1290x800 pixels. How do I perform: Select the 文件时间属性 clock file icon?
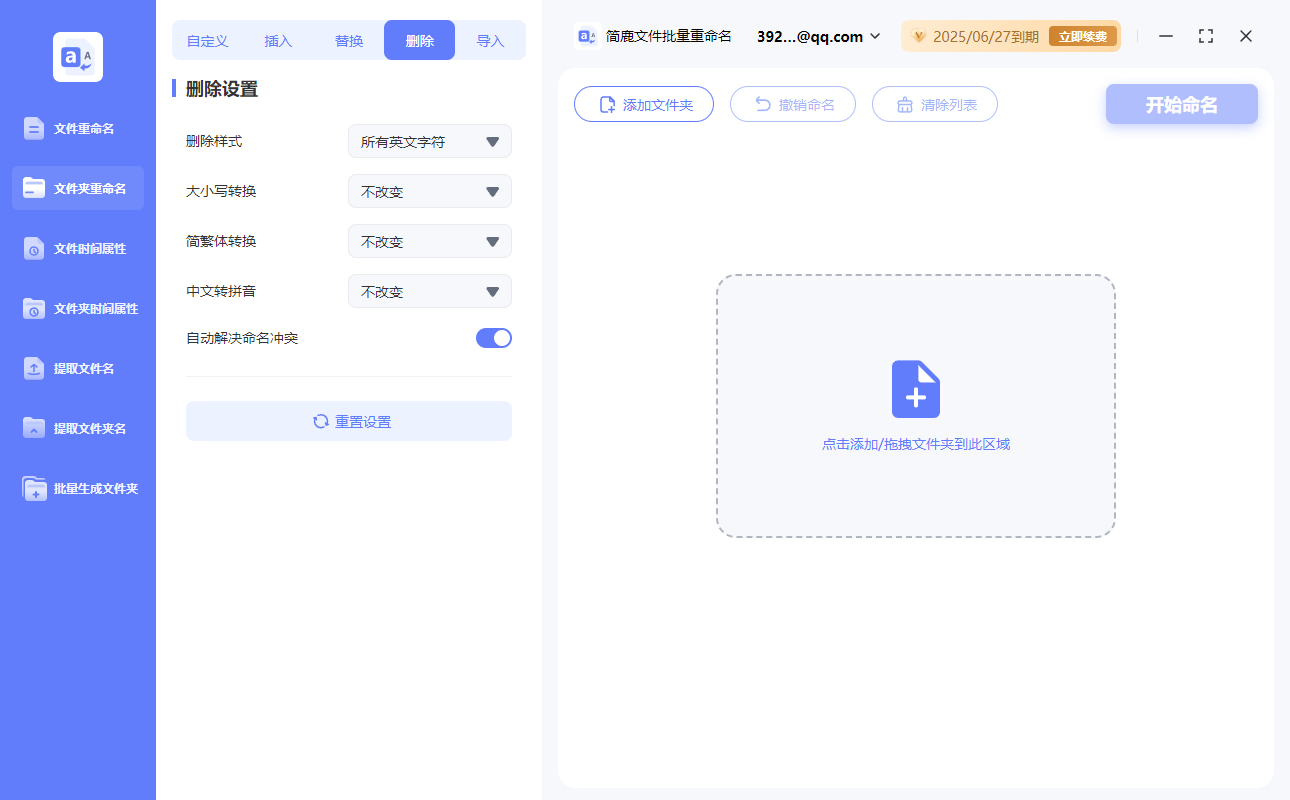tap(34, 248)
